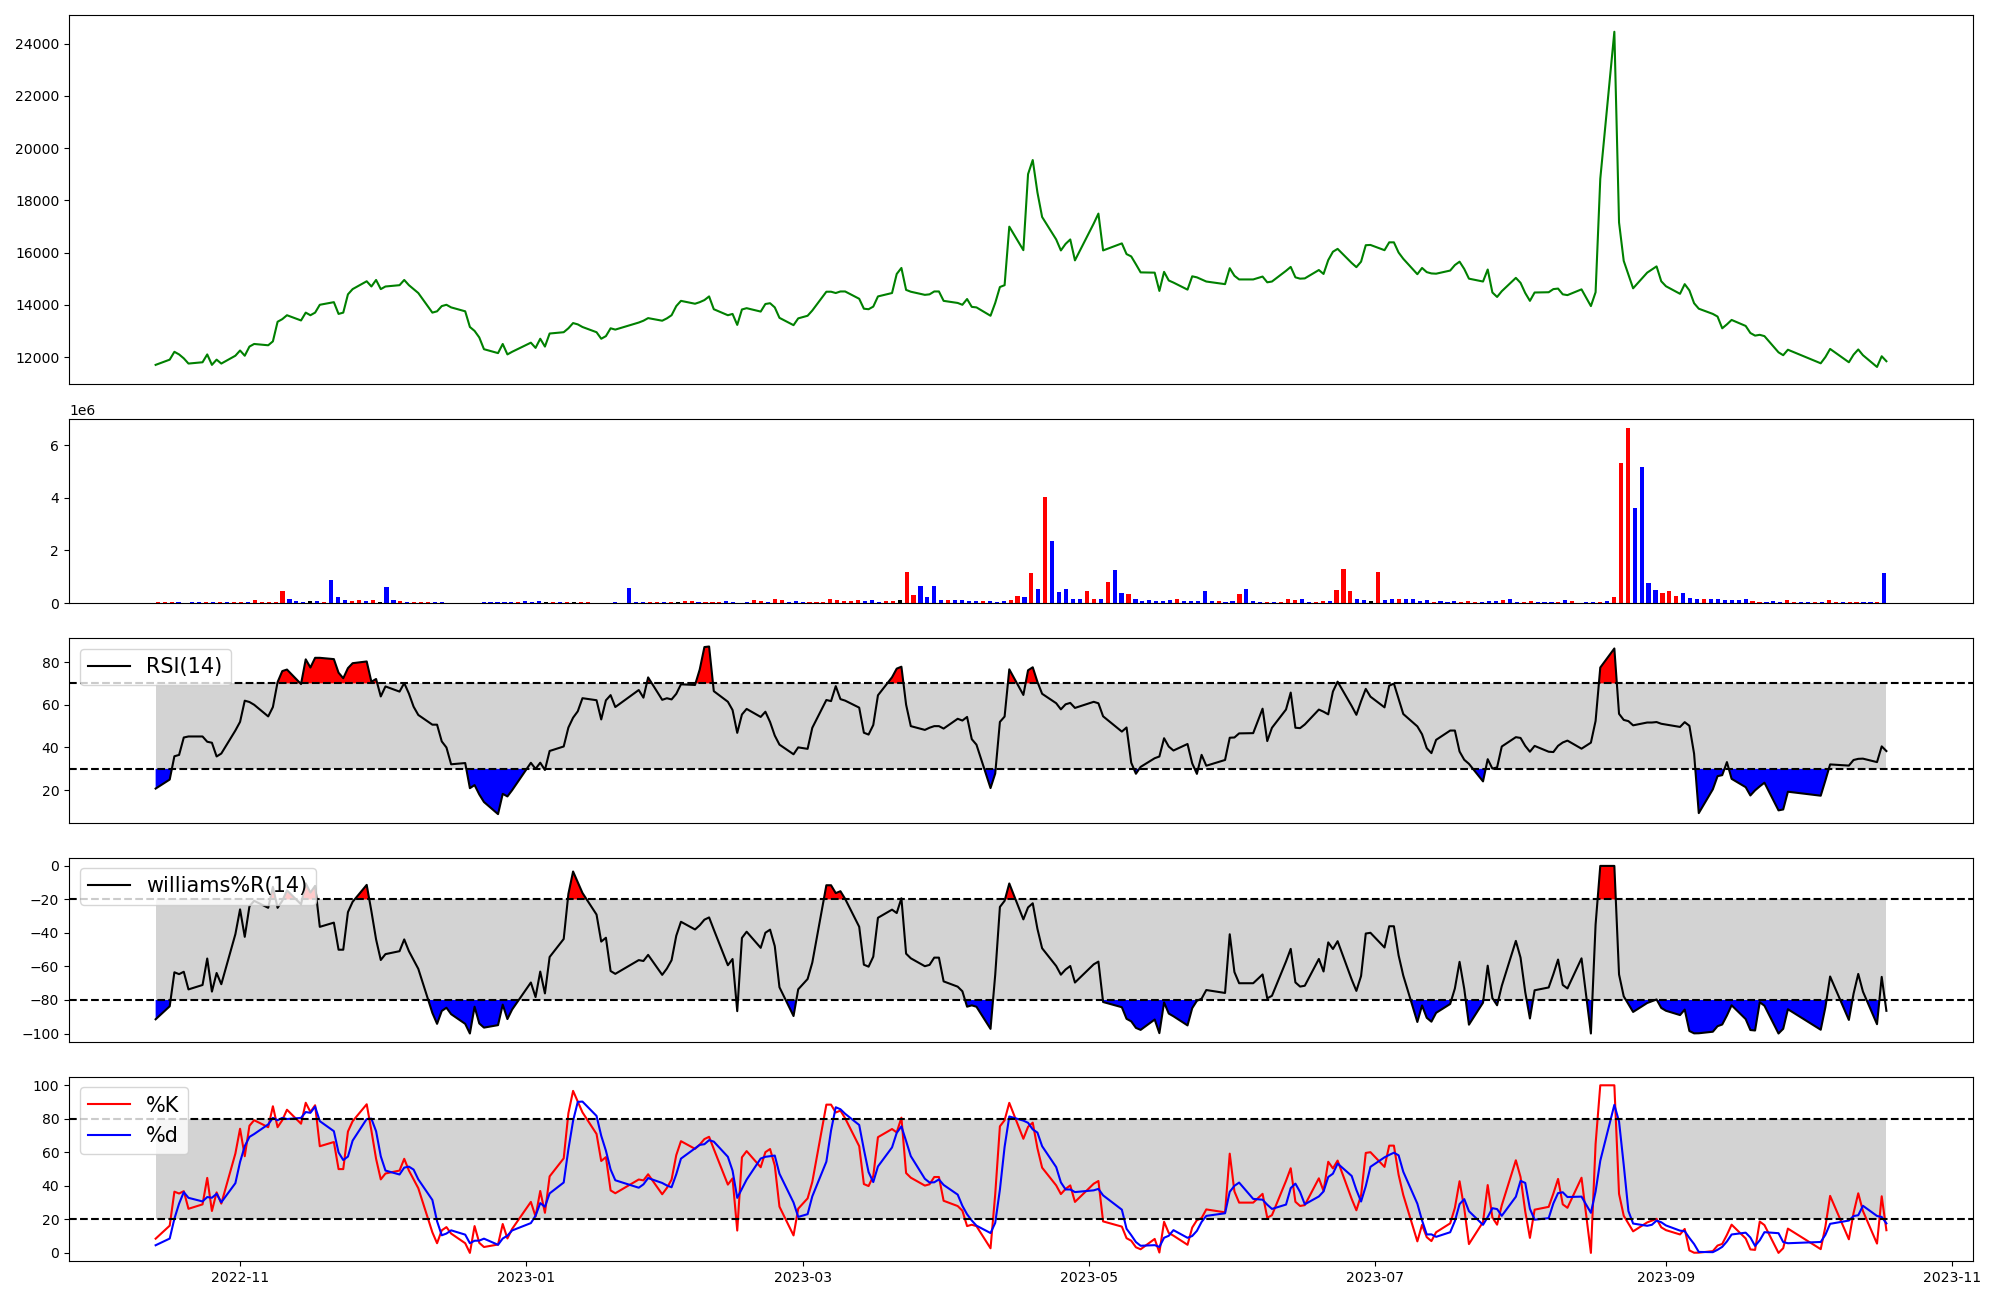Click the %K legend entry
The image size is (2000, 1300).
pyautogui.click(x=162, y=1105)
